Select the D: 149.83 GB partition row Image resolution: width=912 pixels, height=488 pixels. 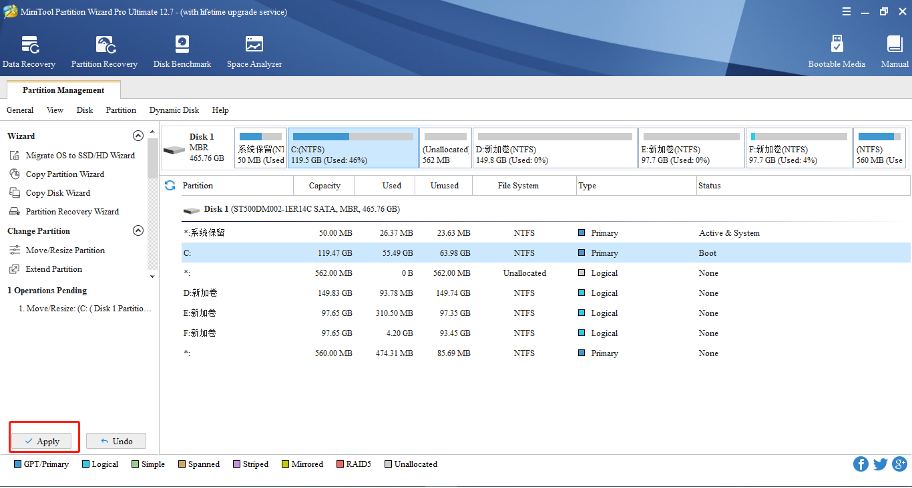[546, 293]
